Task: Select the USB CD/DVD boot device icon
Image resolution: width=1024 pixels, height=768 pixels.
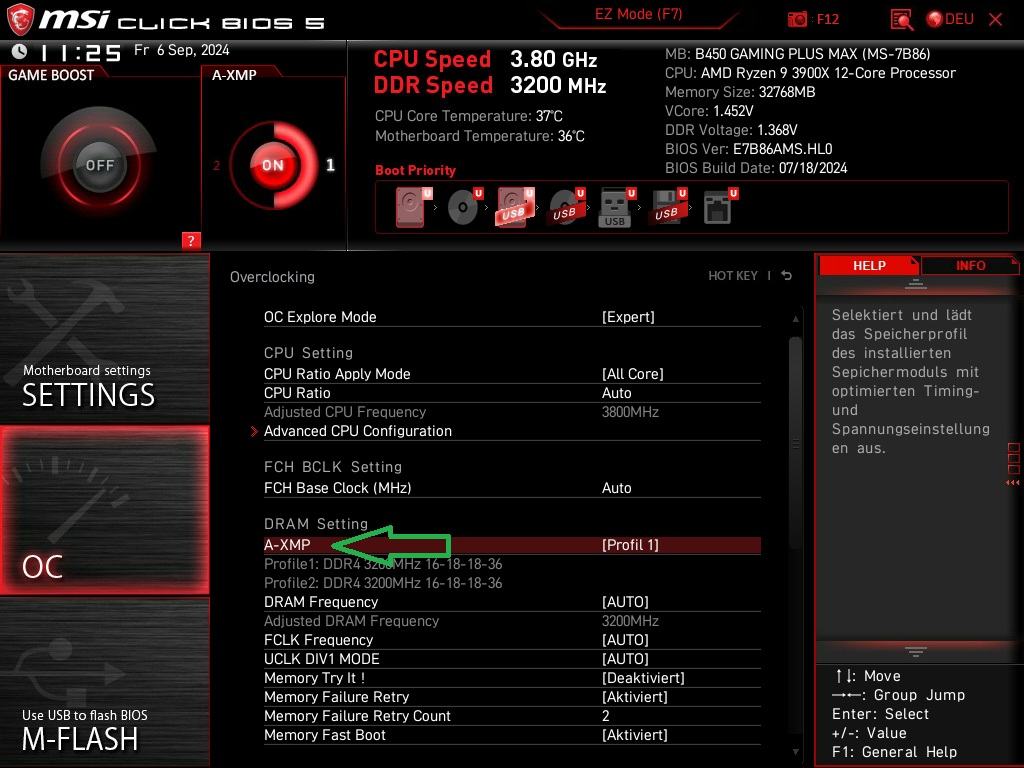Action: (x=566, y=207)
